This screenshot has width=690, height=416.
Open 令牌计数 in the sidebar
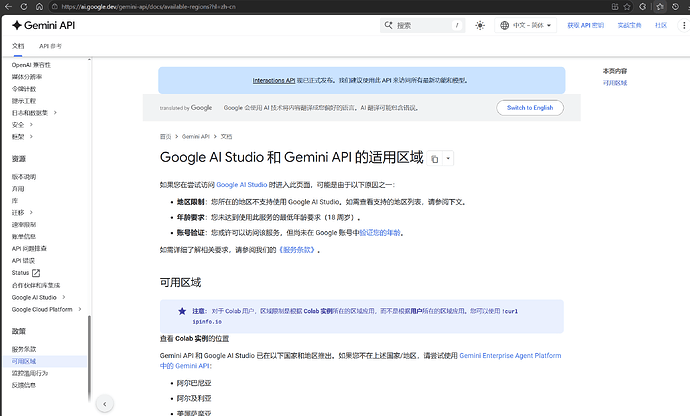coord(24,89)
